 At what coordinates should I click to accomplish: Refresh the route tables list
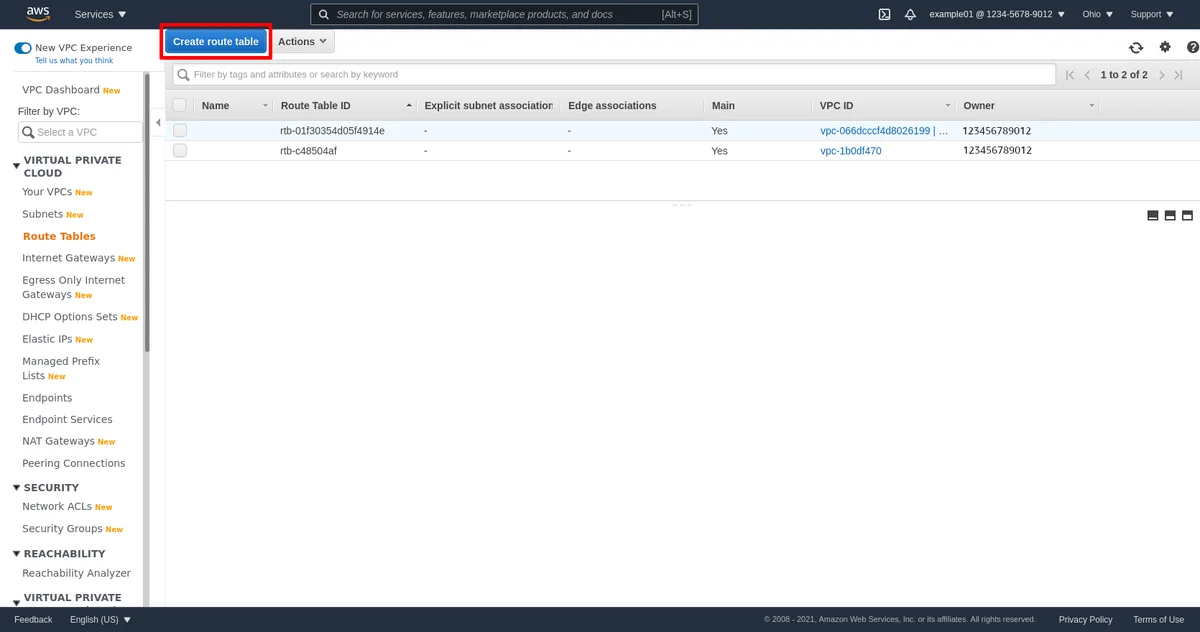pos(1136,47)
